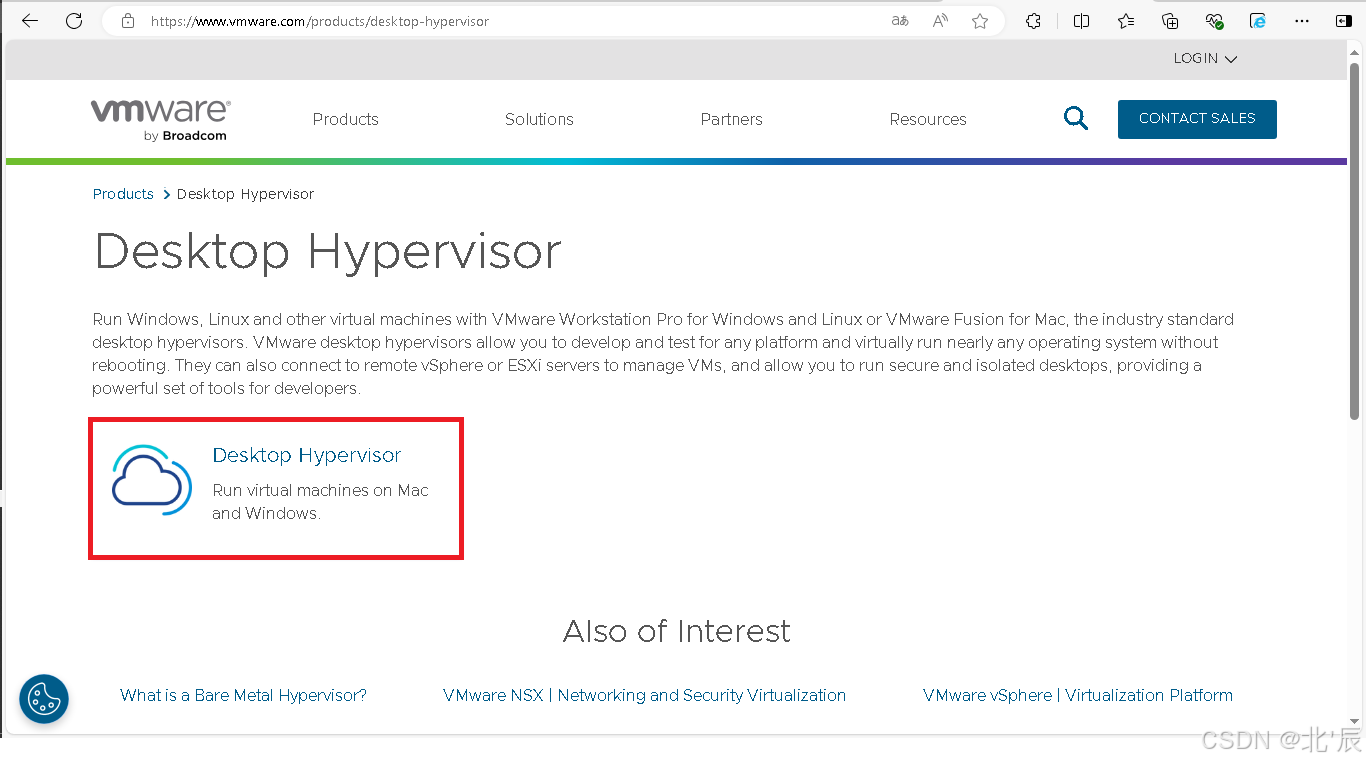This screenshot has width=1366, height=763.
Task: Open Browser essentials heart icon
Action: point(1214,21)
